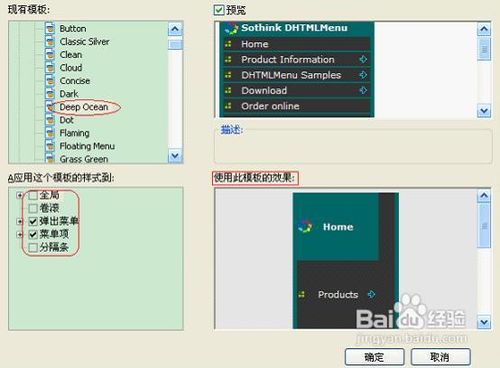Enable the 卷滚 checkbox
Viewport: 500px width, 368px height.
(33, 208)
